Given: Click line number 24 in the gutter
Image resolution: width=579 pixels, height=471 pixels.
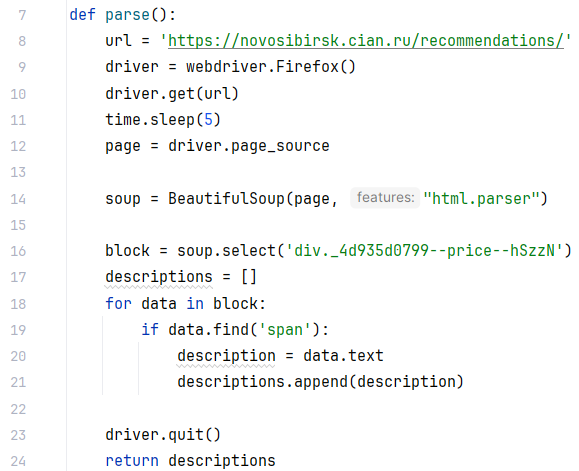Looking at the screenshot, I should click(18, 461).
